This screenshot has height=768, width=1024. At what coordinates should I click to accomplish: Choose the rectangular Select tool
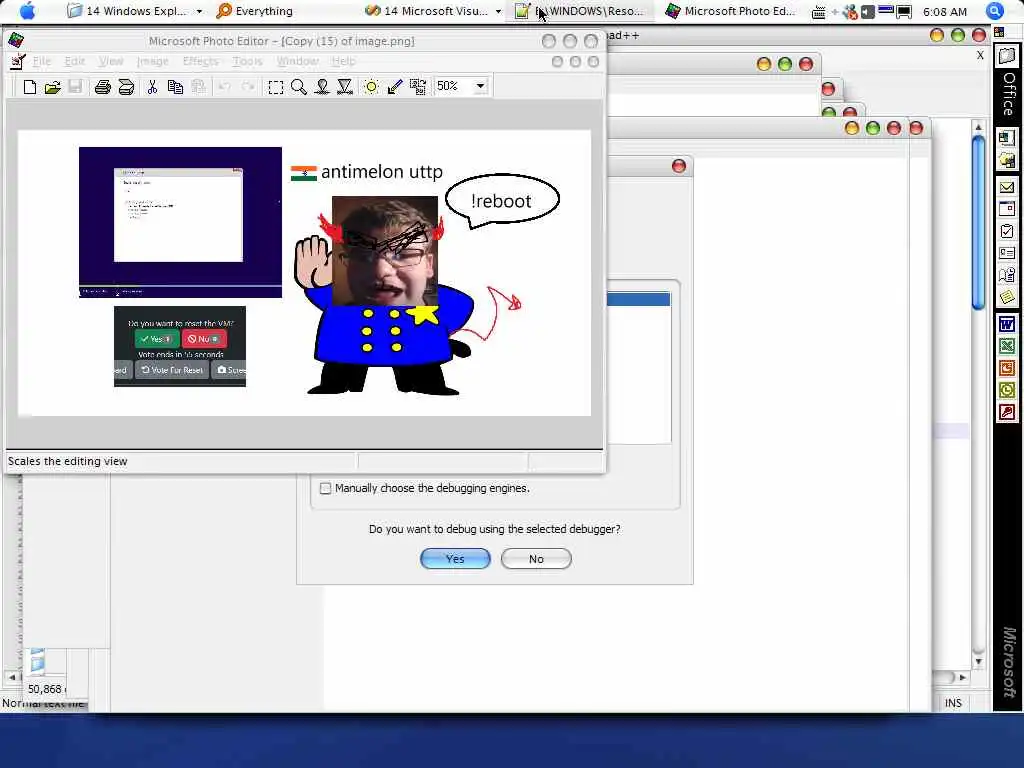276,87
